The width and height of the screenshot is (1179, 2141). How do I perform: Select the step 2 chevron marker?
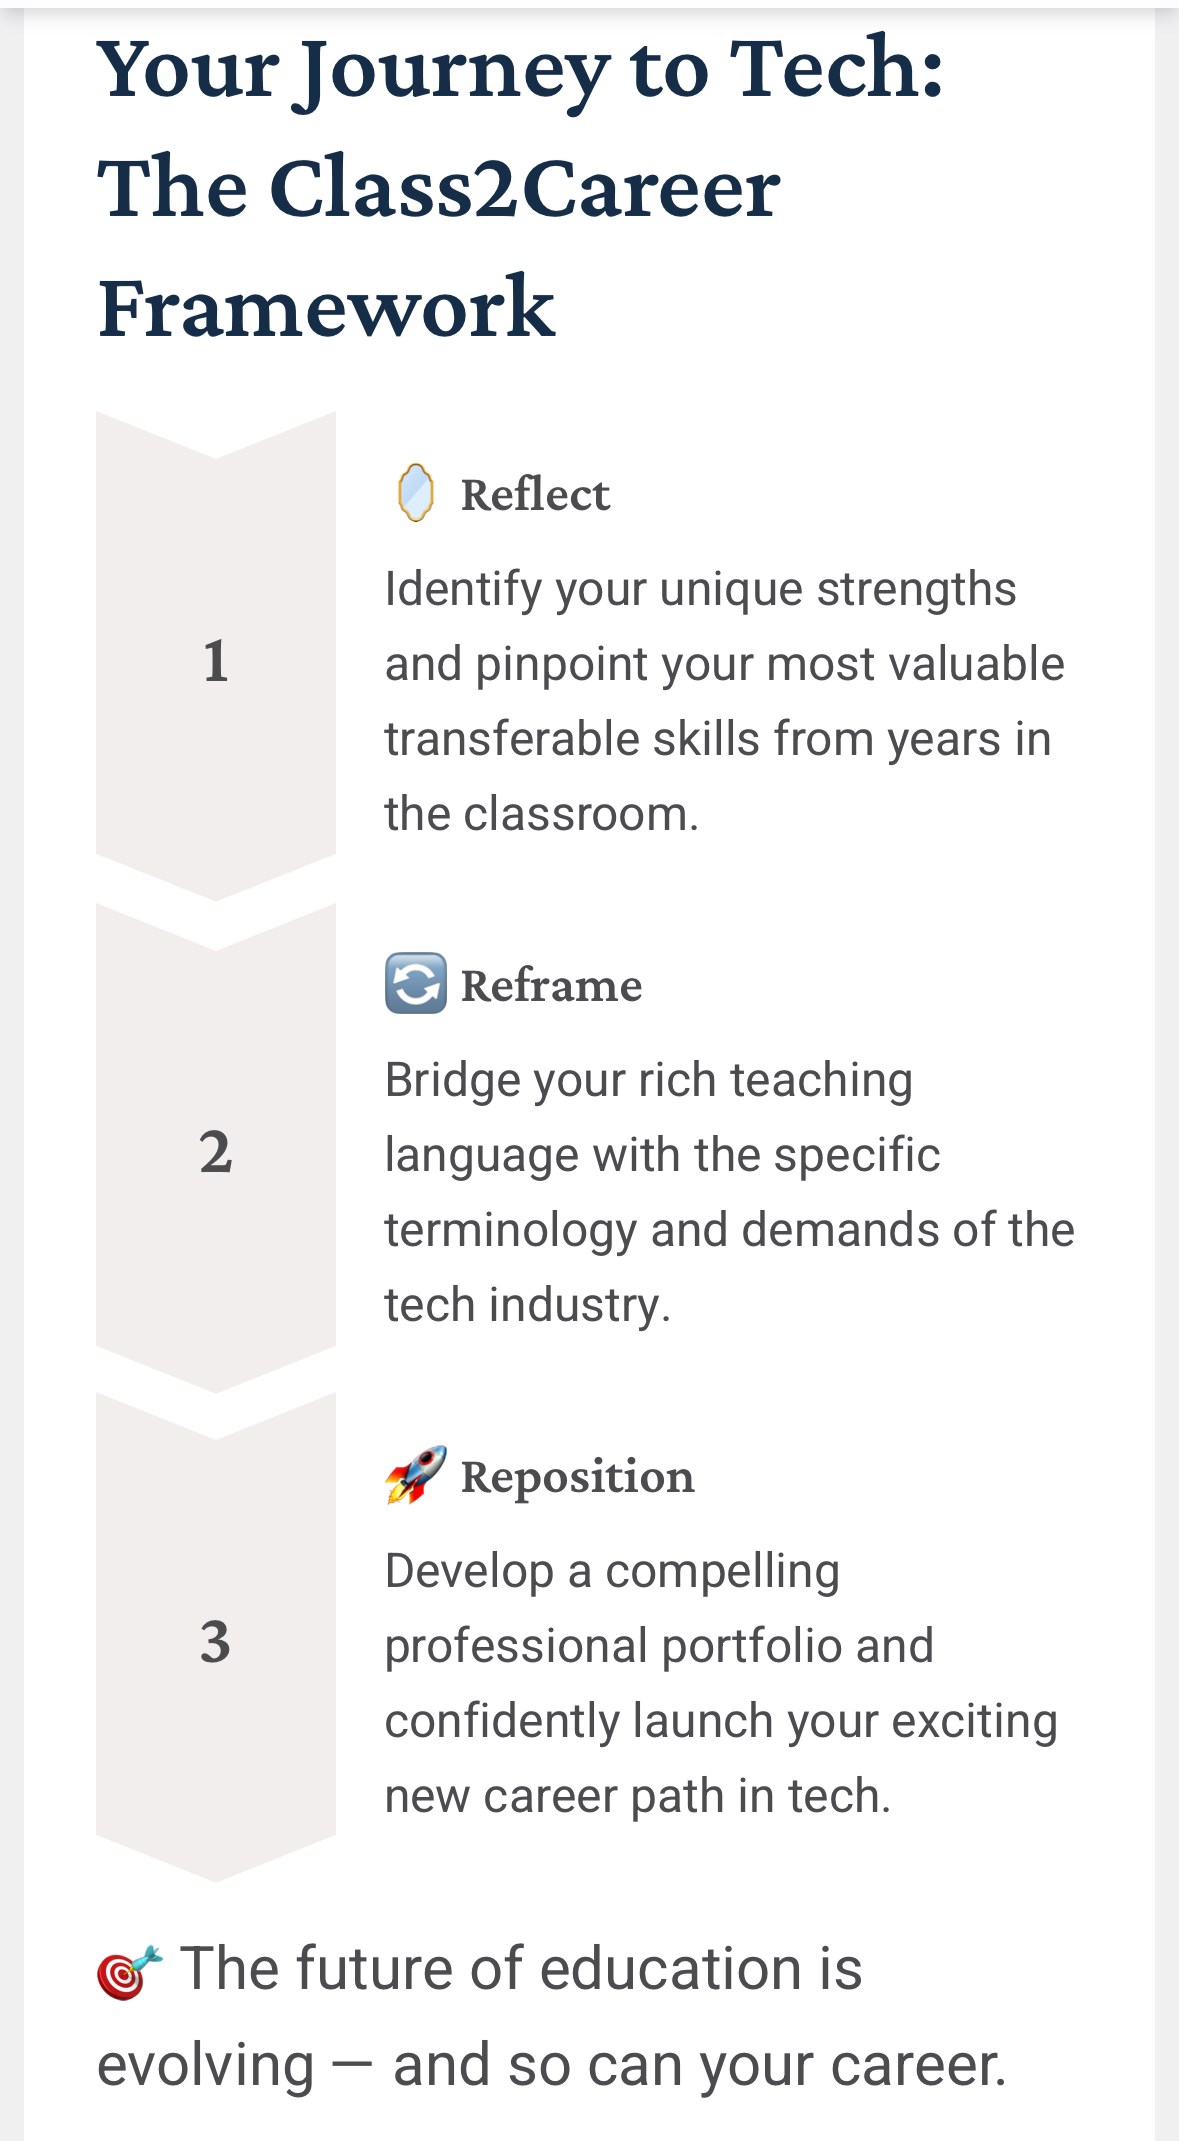coord(215,1151)
